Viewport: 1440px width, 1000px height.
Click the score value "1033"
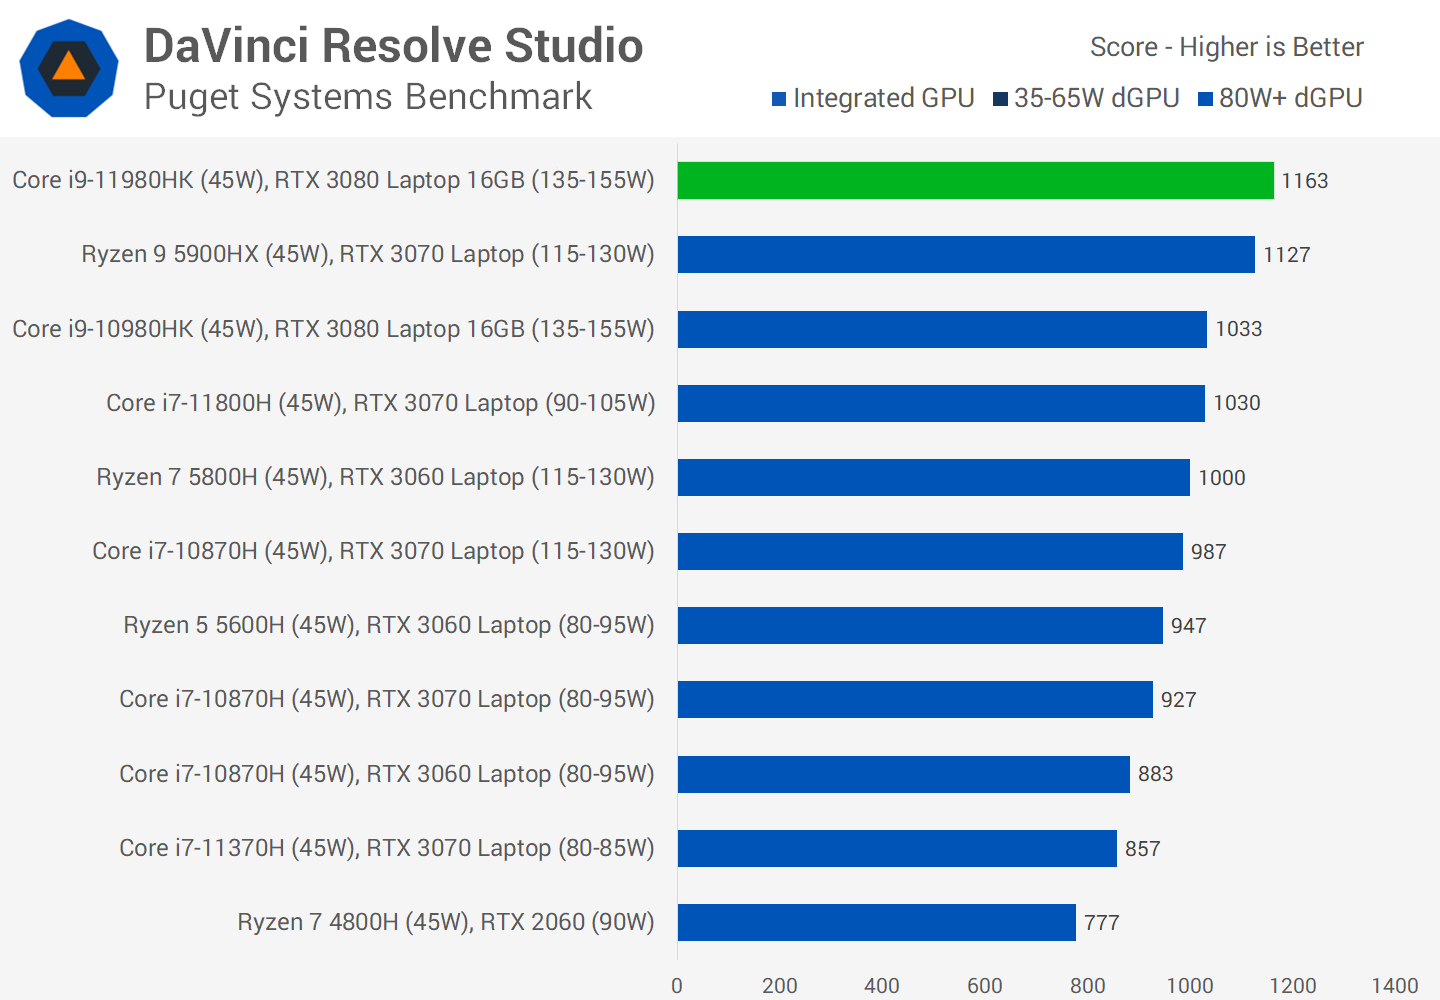coord(1239,329)
